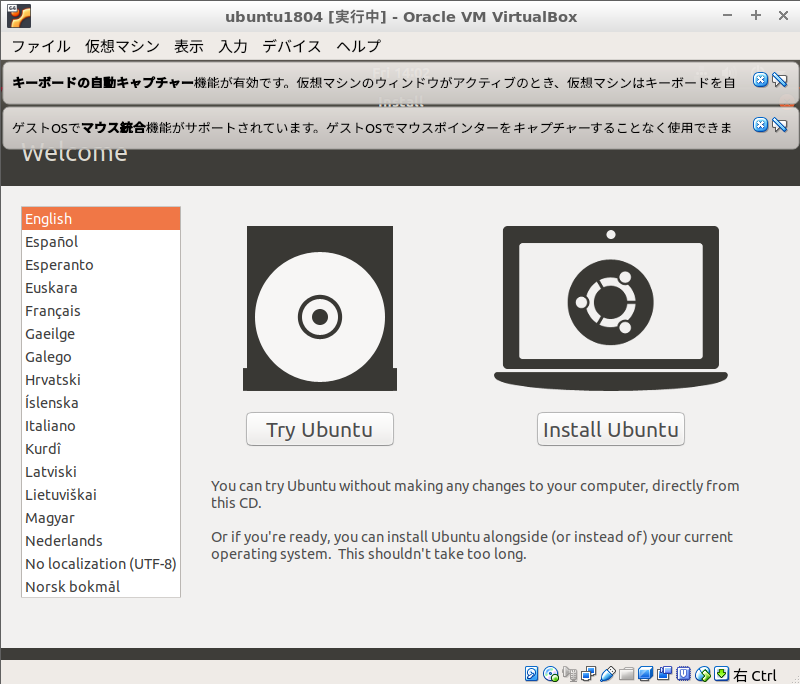Click the CPU virtualization status icon
Image resolution: width=800 pixels, height=684 pixels.
click(683, 674)
